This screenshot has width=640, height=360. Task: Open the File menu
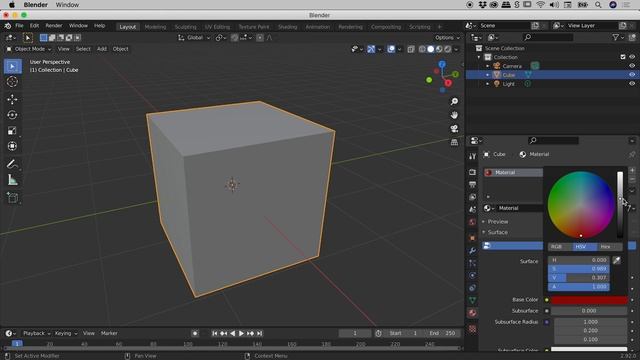click(x=19, y=26)
